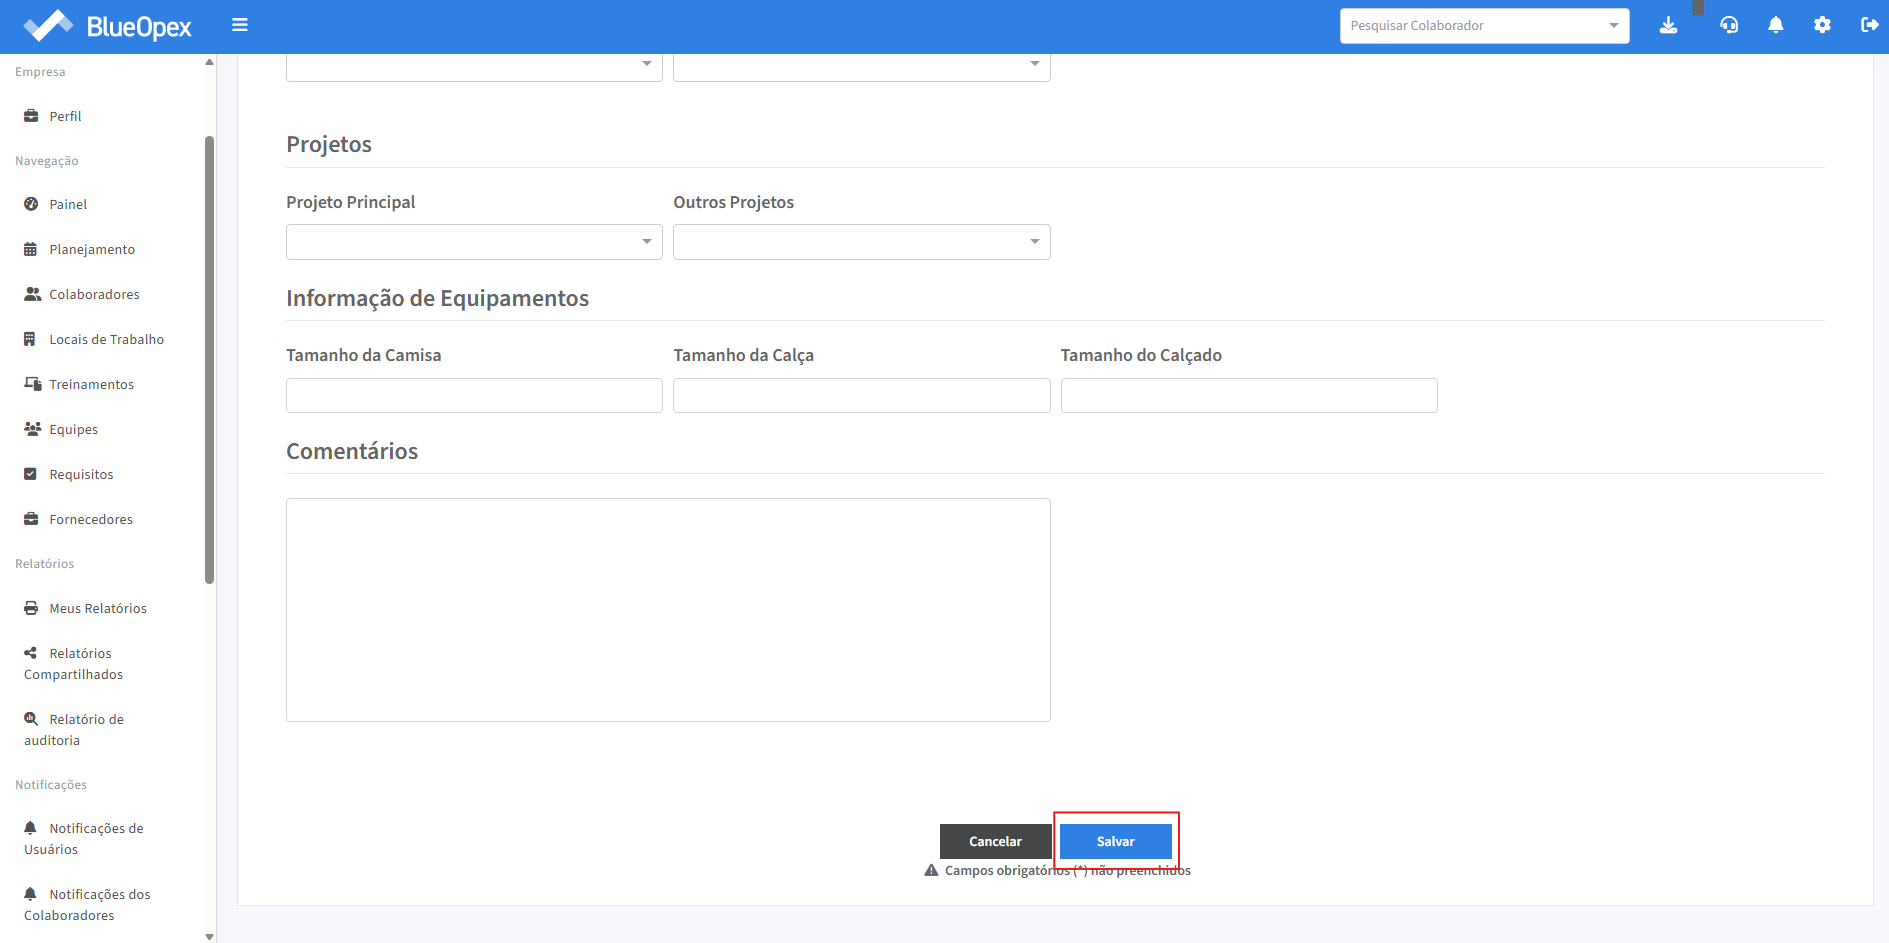
Task: Toggle the hamburger sidebar menu
Action: coord(240,25)
